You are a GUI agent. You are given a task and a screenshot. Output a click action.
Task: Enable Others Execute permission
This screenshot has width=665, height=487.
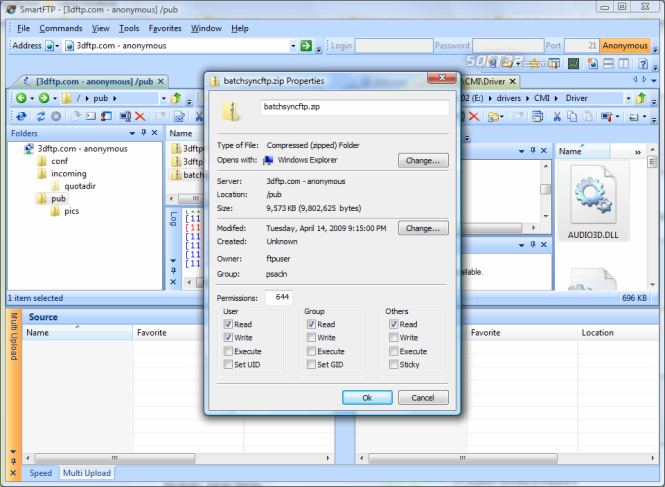tap(394, 351)
